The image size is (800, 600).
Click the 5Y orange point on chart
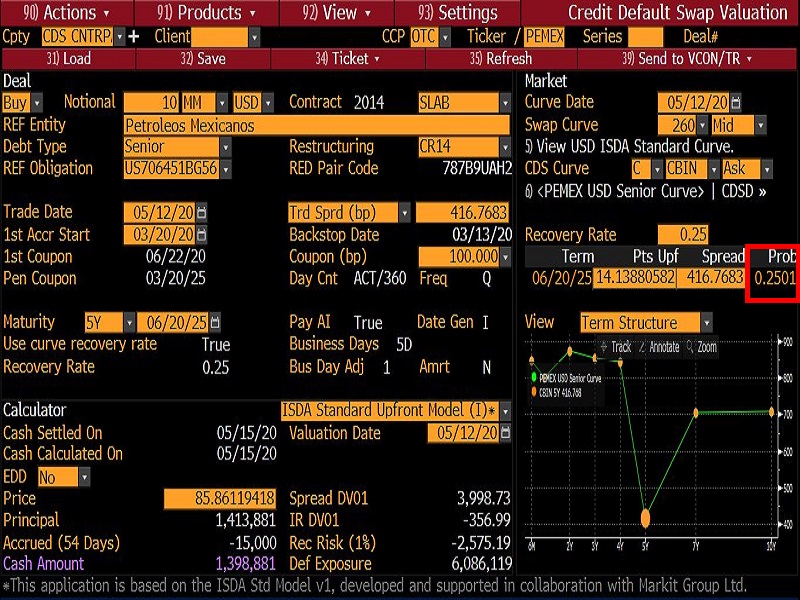coord(645,518)
